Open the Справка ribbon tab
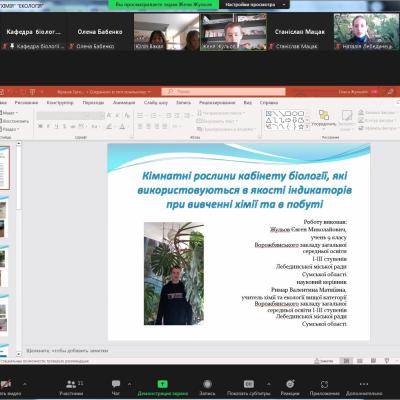Viewport: 400px width, 400px height. (269, 103)
